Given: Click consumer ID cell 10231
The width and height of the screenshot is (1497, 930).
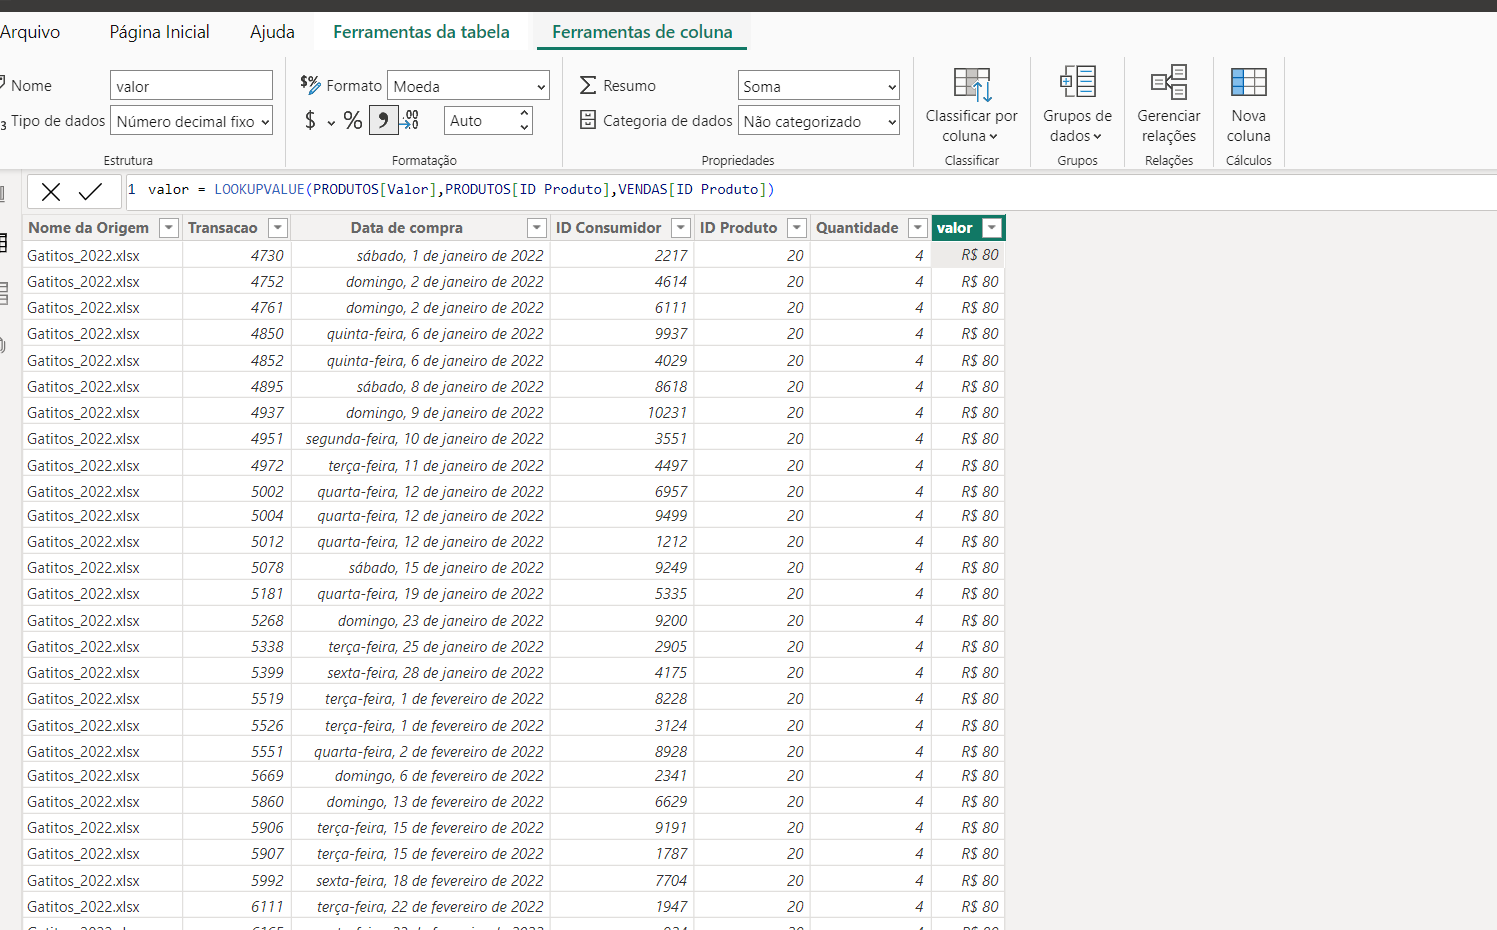Looking at the screenshot, I should pos(622,412).
